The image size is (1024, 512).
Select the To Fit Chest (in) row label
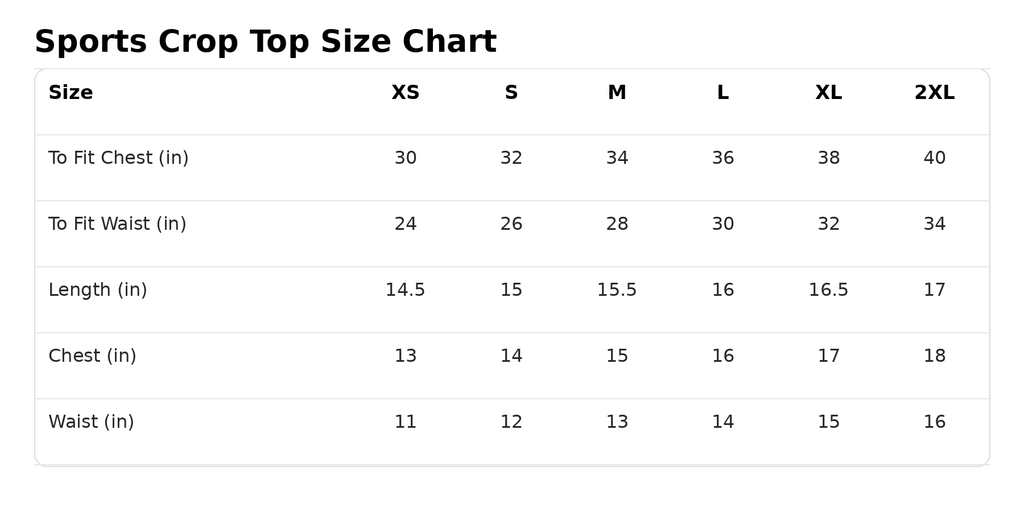point(118,158)
